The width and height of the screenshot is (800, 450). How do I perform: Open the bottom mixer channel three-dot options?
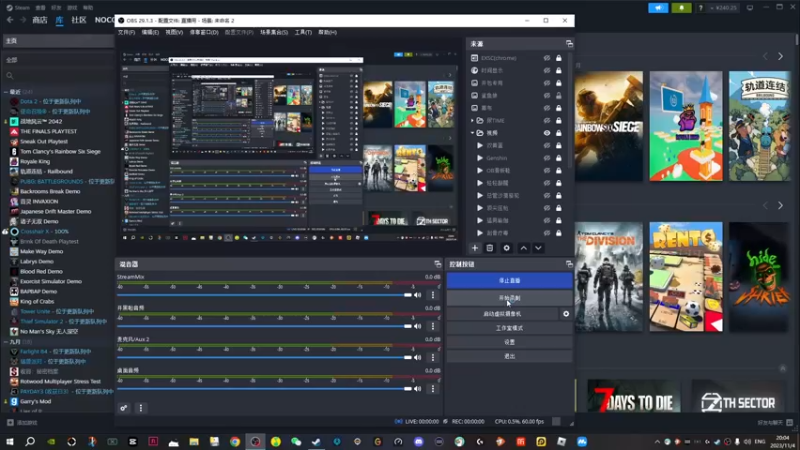433,389
